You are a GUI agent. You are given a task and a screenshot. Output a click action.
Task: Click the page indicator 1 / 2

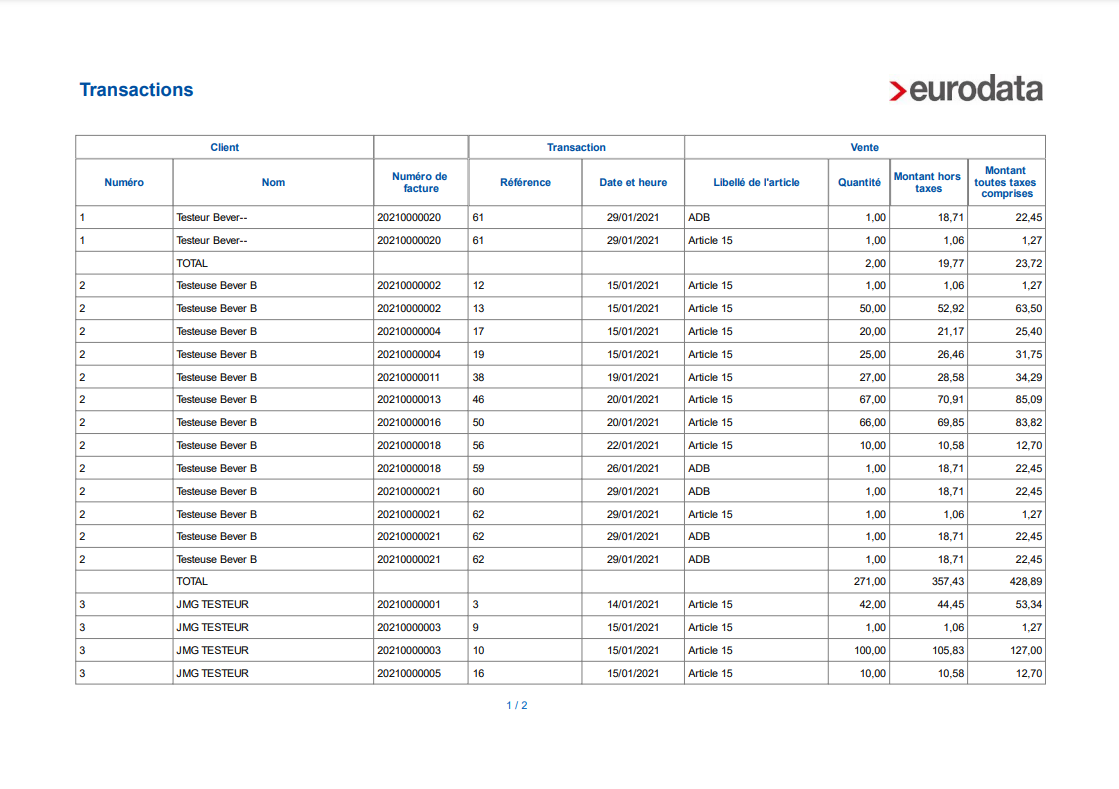(517, 706)
